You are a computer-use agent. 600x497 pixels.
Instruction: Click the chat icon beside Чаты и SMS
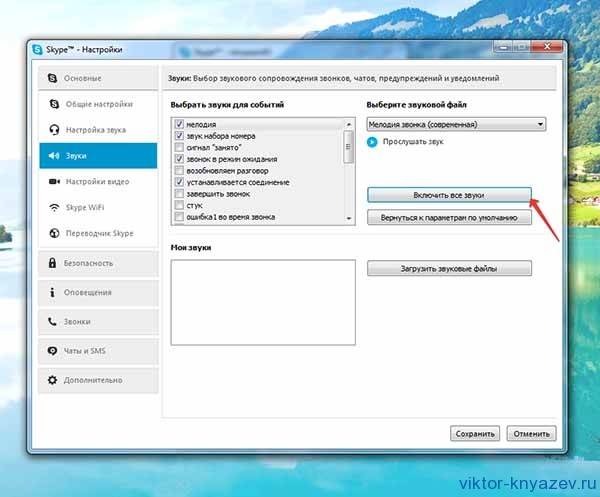[52, 351]
